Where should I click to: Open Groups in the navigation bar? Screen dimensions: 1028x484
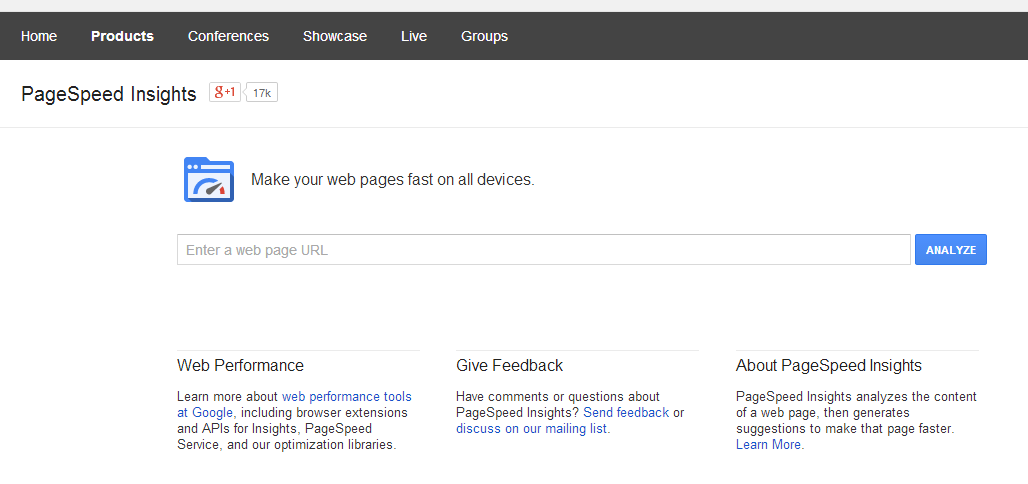click(x=484, y=36)
